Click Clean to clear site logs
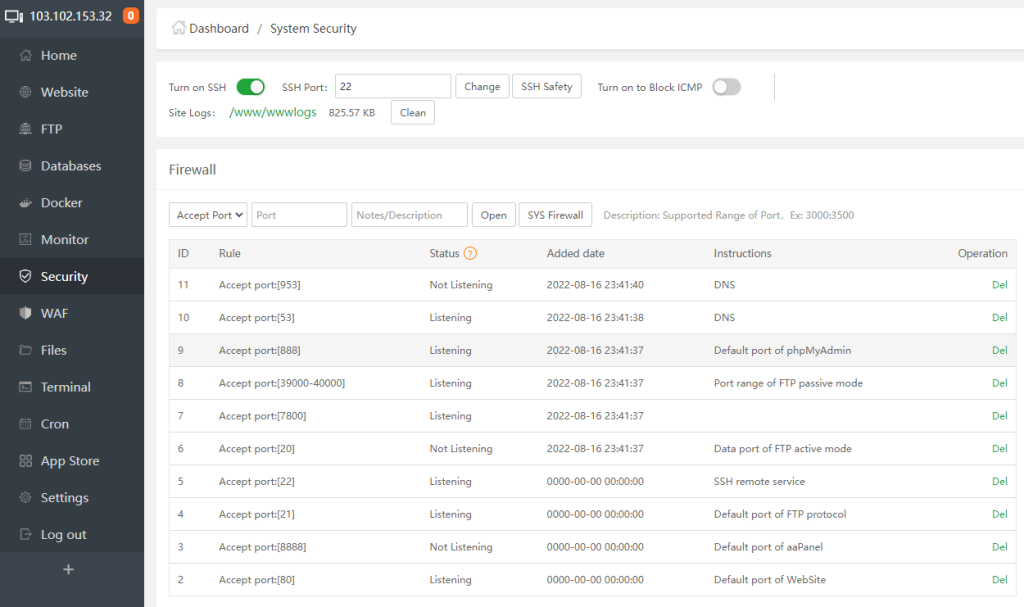The width and height of the screenshot is (1024, 607). click(x=412, y=113)
